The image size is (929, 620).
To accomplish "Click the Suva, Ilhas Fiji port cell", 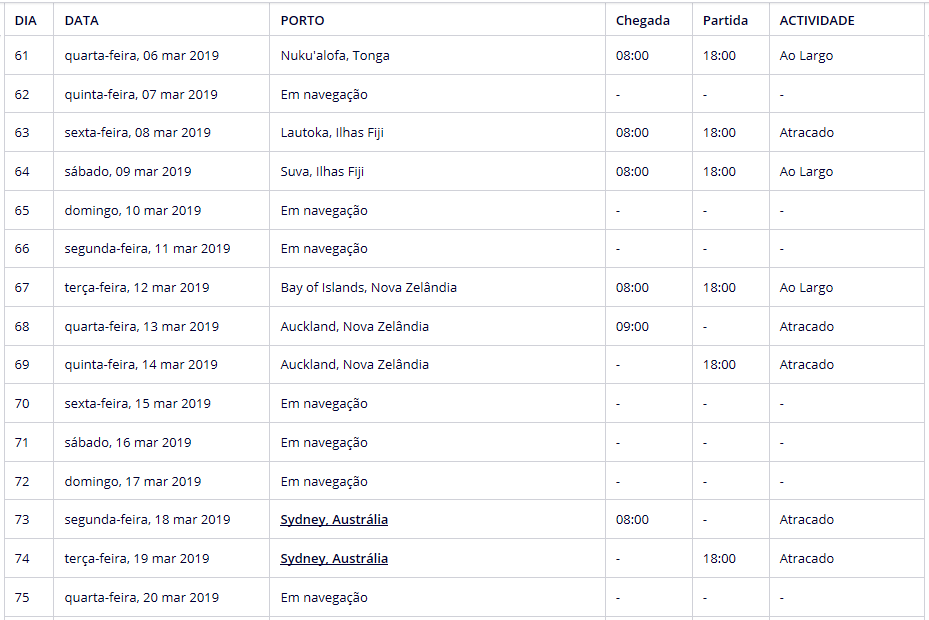I will tap(322, 172).
